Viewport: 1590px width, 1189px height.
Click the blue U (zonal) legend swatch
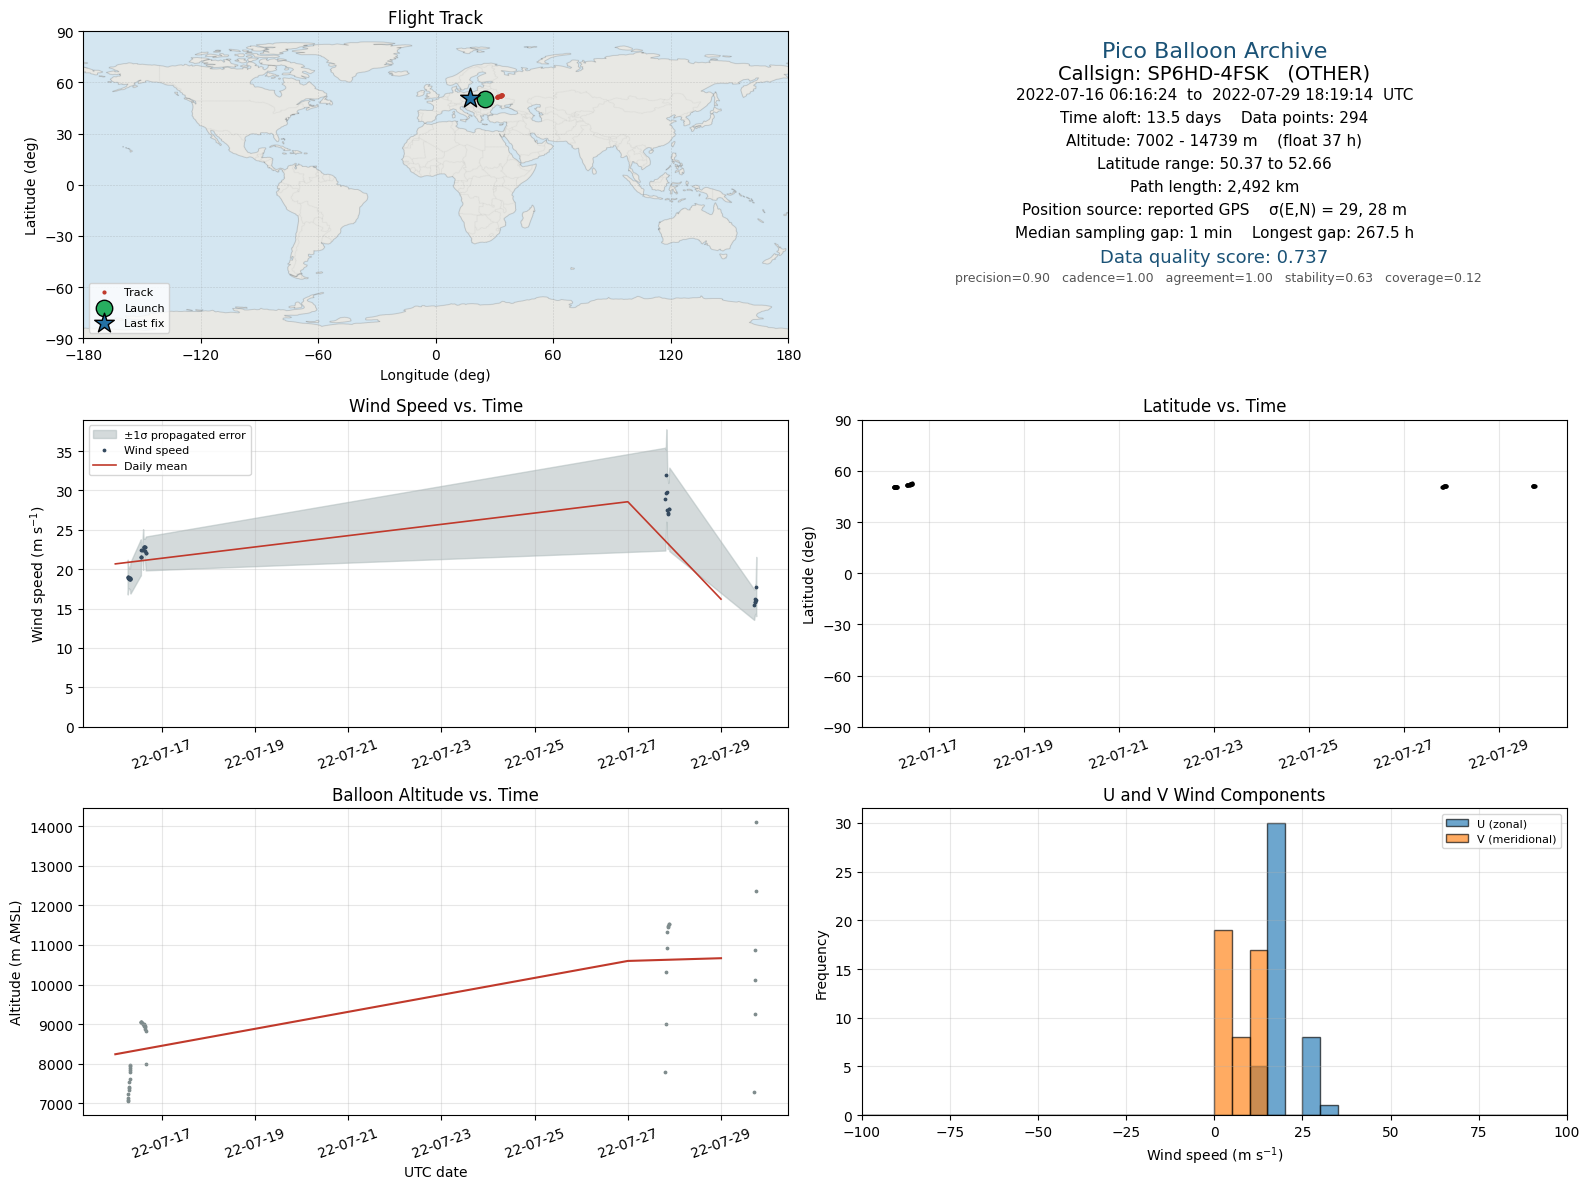1457,824
